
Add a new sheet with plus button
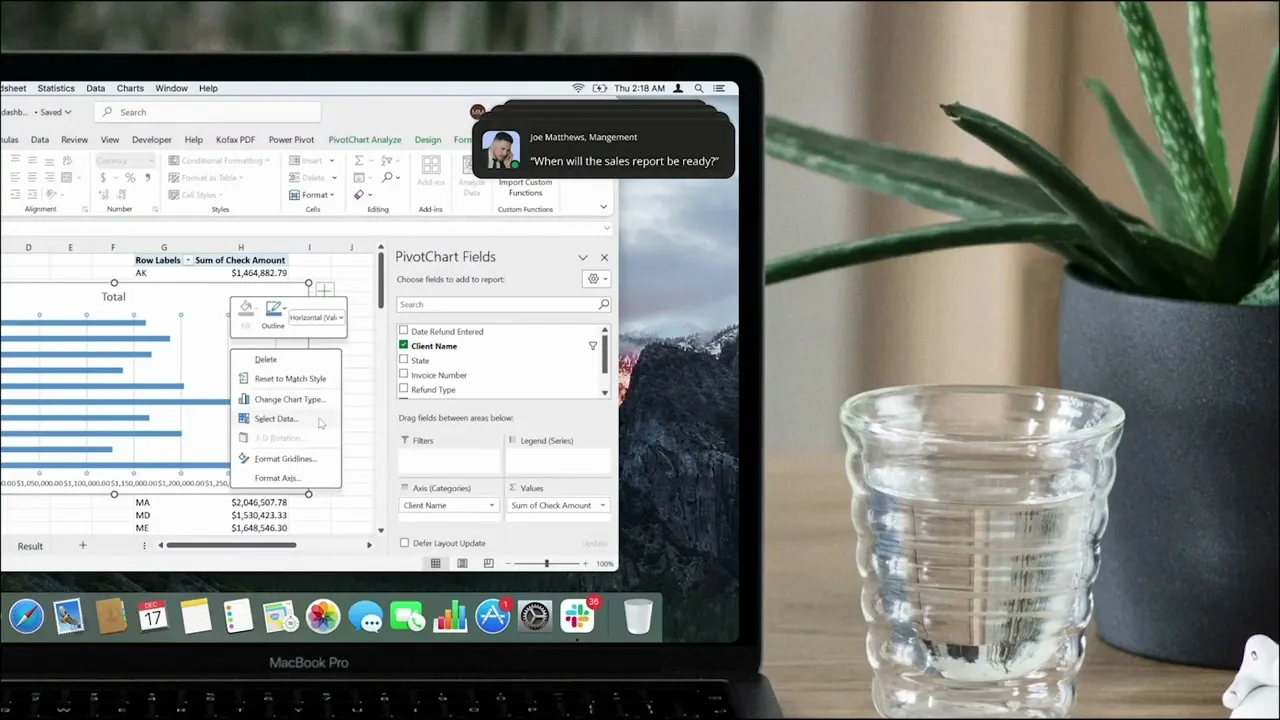coord(83,546)
